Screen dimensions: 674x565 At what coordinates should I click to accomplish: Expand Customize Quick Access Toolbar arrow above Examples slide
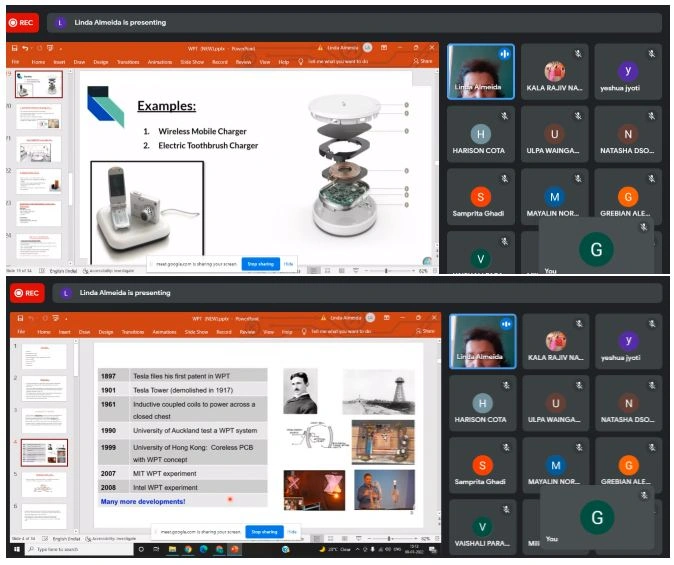click(x=61, y=49)
